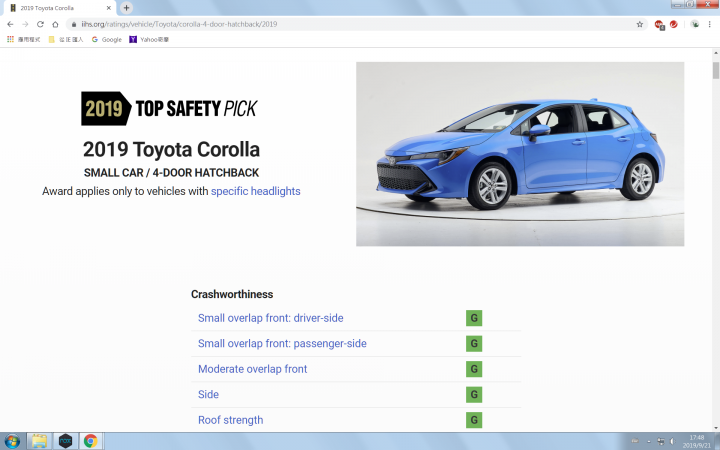Click the scrollbar up arrow
The height and width of the screenshot is (450, 720).
715,53
